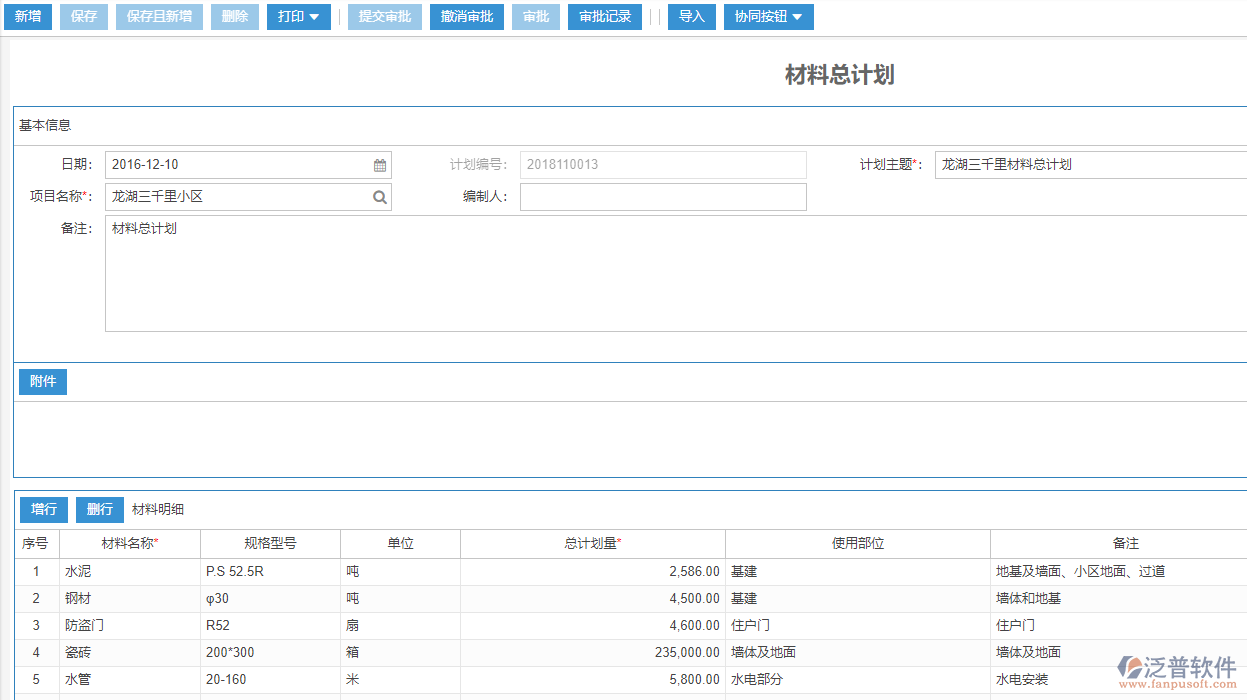Screen dimensions: 1247x700
Task: Open the date picker calendar icon
Action: click(x=380, y=164)
